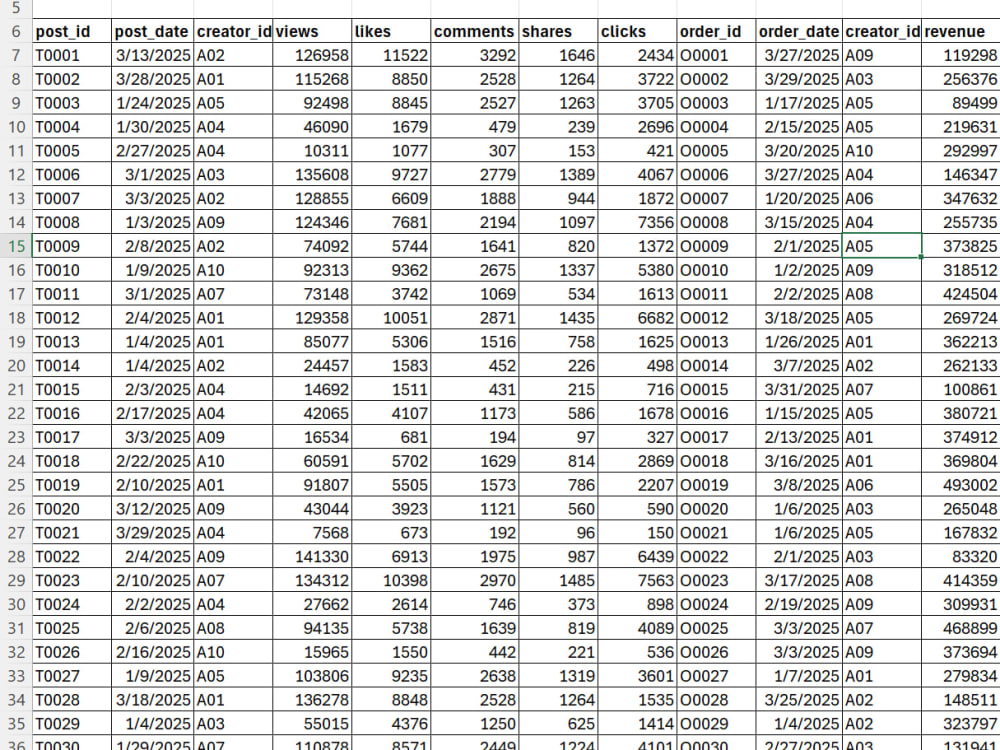Select the views value 135608
The image size is (1000, 750).
coord(312,175)
